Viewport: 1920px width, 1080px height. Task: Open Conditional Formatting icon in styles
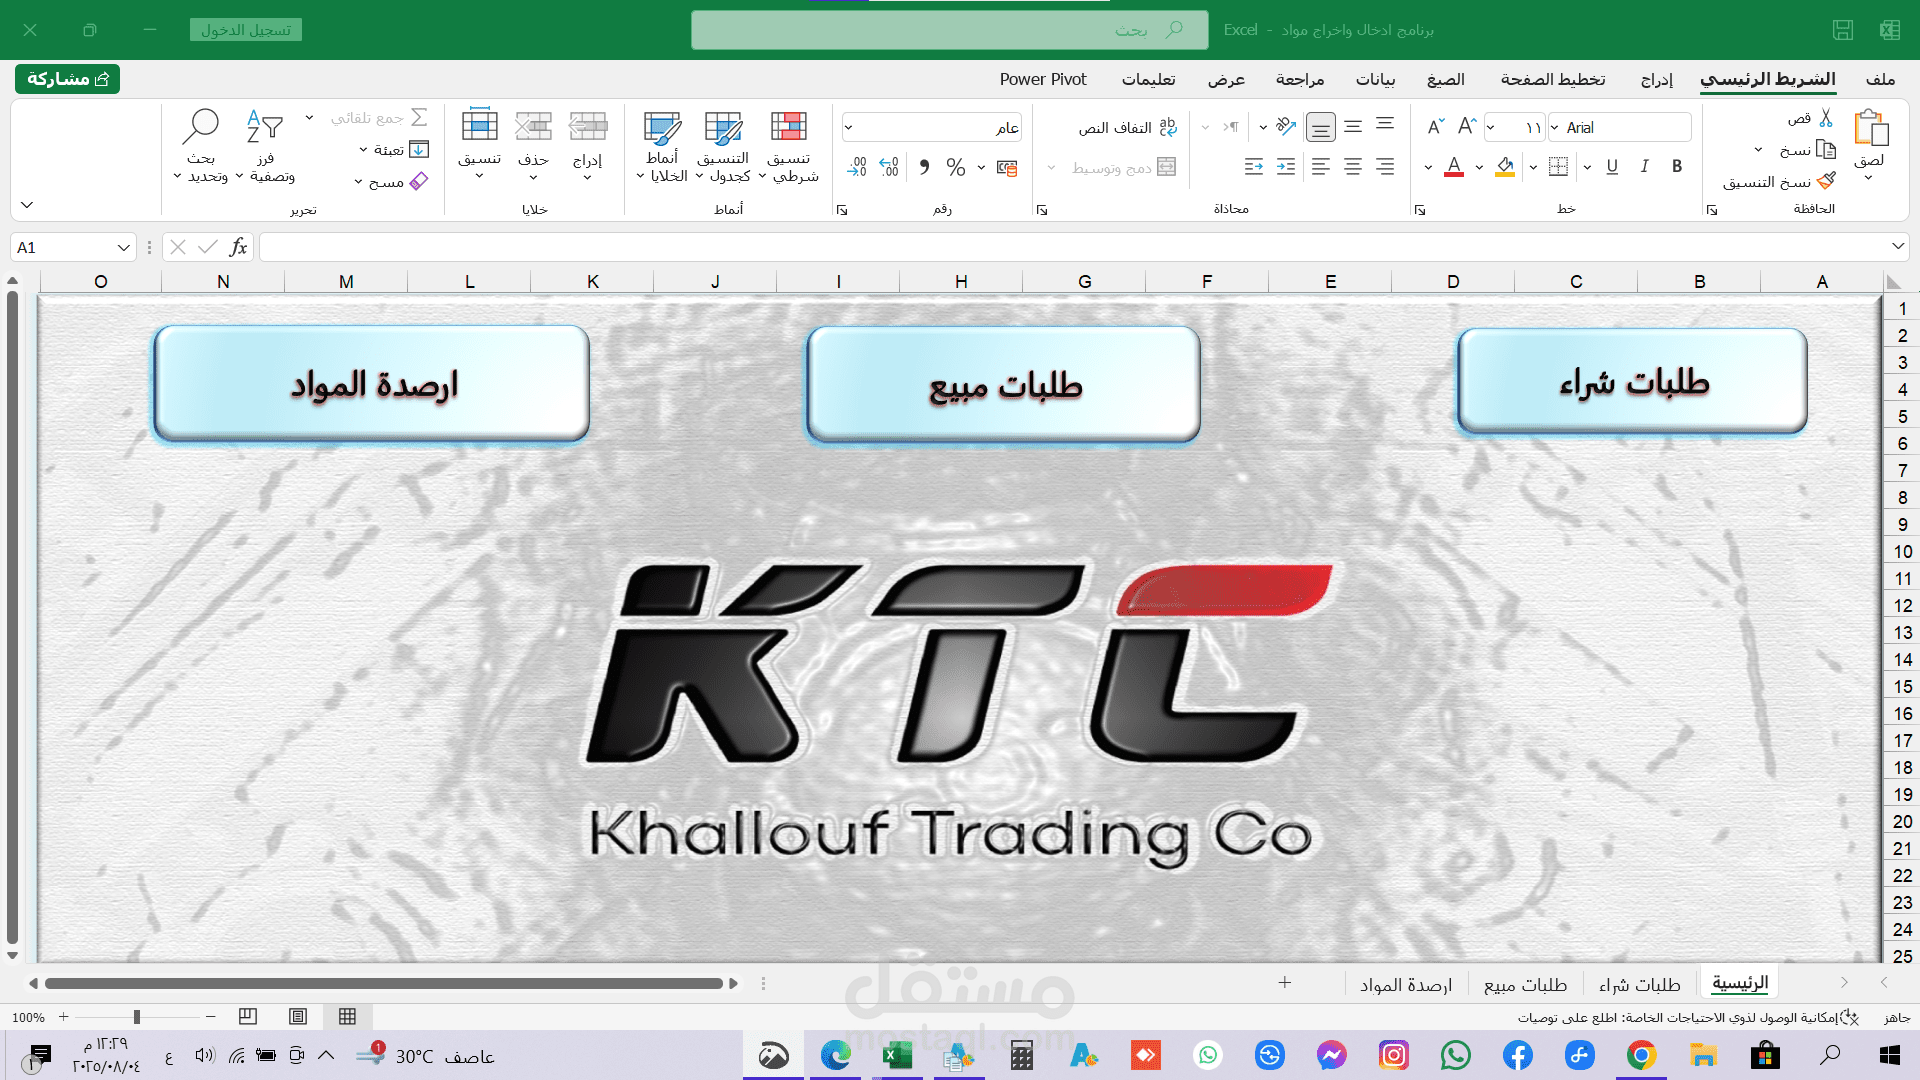[788, 128]
